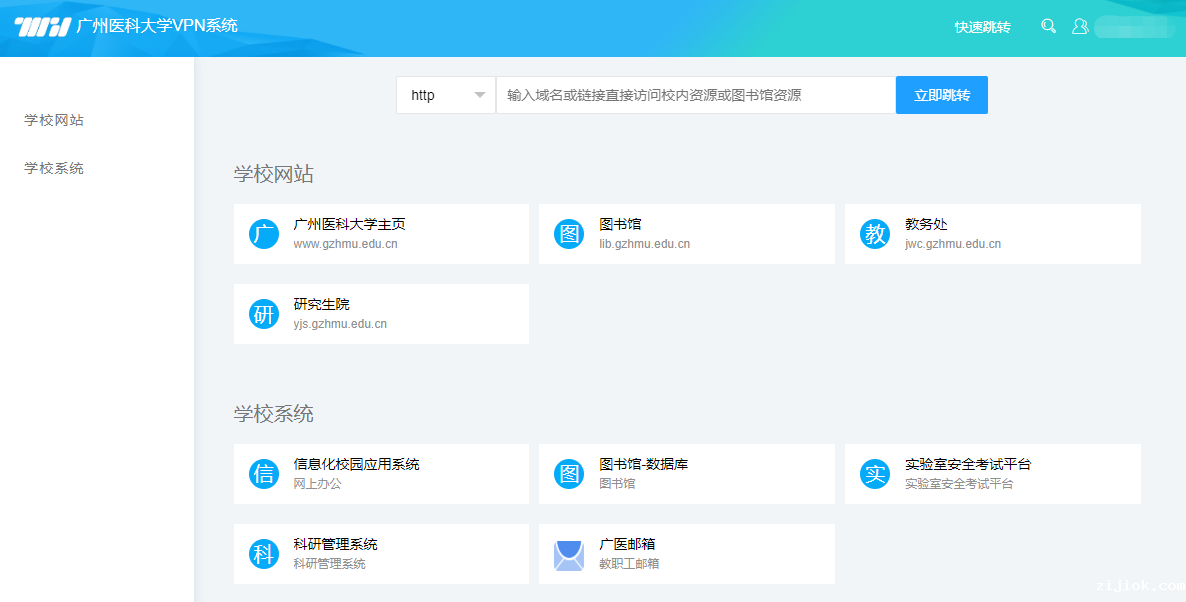Open the yjs.gzhmu.edu.cn address text
The image size is (1186, 602).
(x=340, y=324)
